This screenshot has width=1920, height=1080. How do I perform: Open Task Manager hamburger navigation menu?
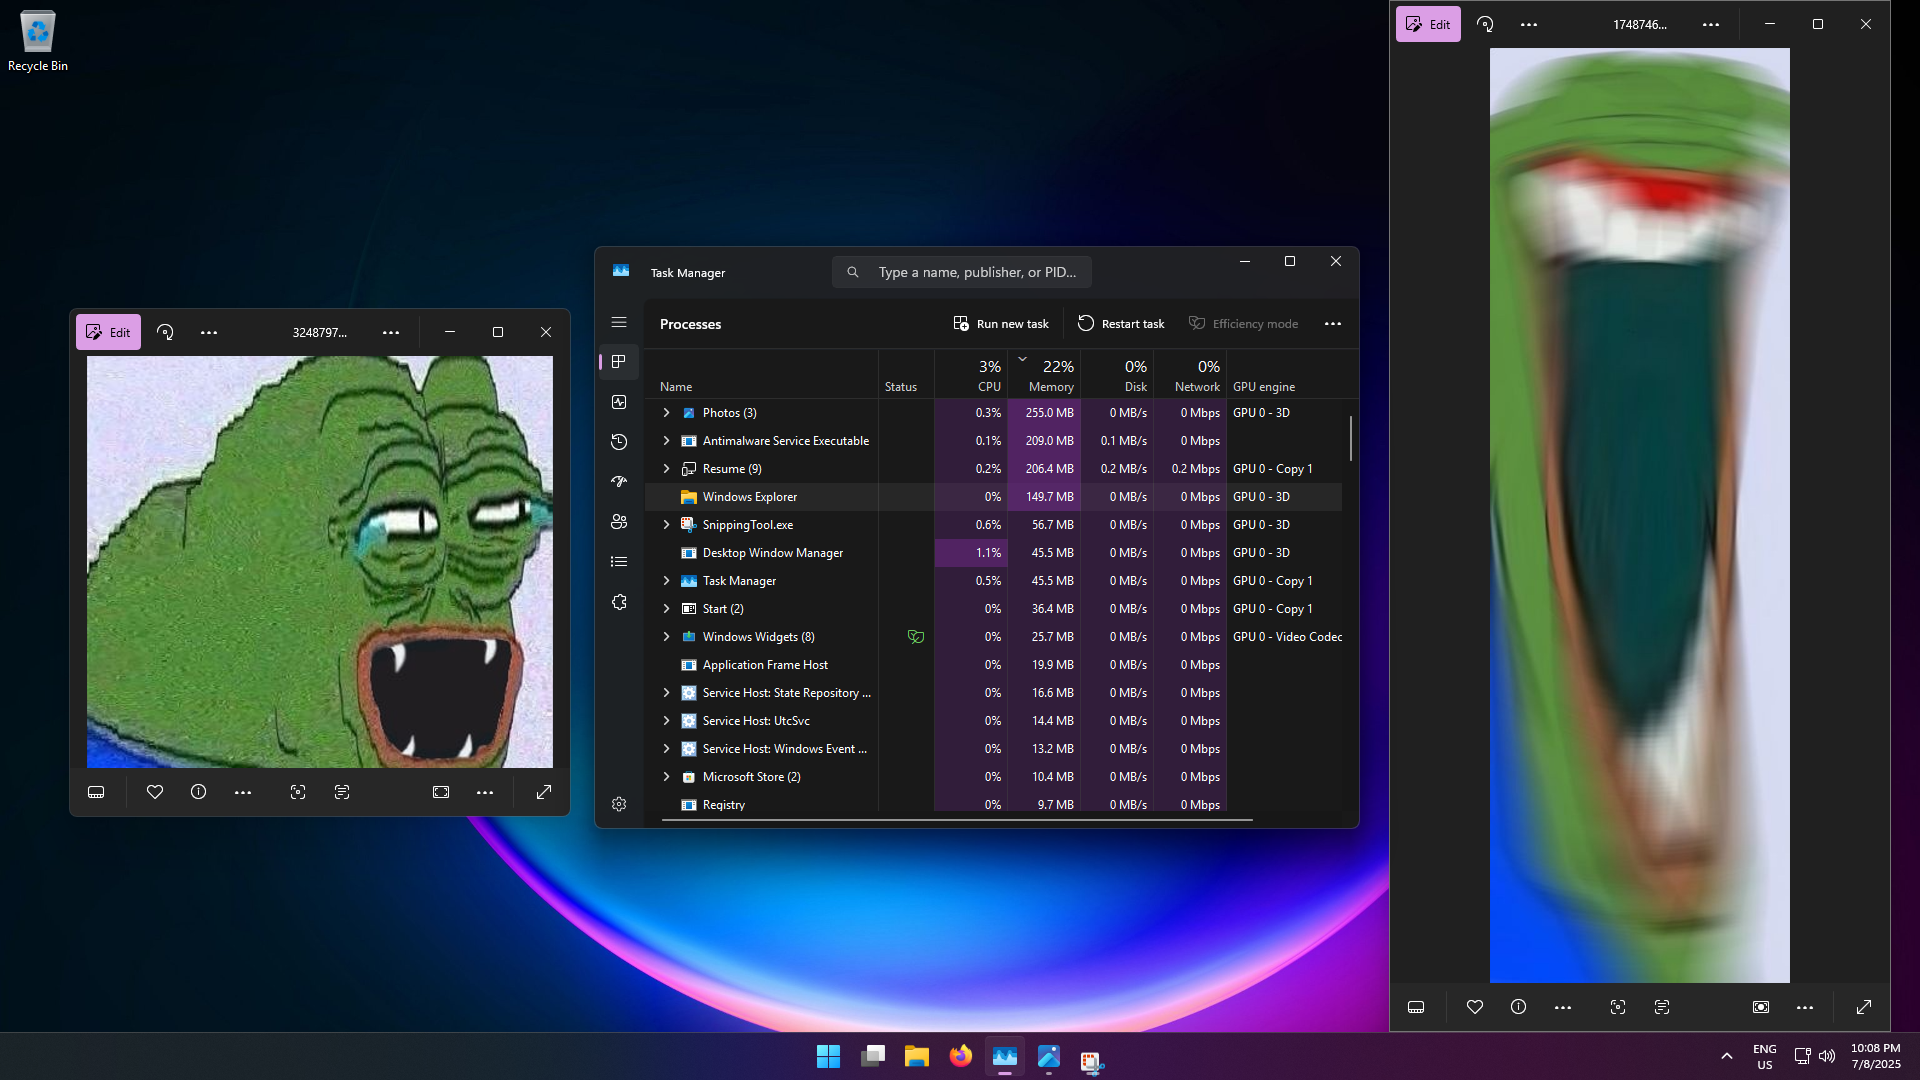coord(619,322)
